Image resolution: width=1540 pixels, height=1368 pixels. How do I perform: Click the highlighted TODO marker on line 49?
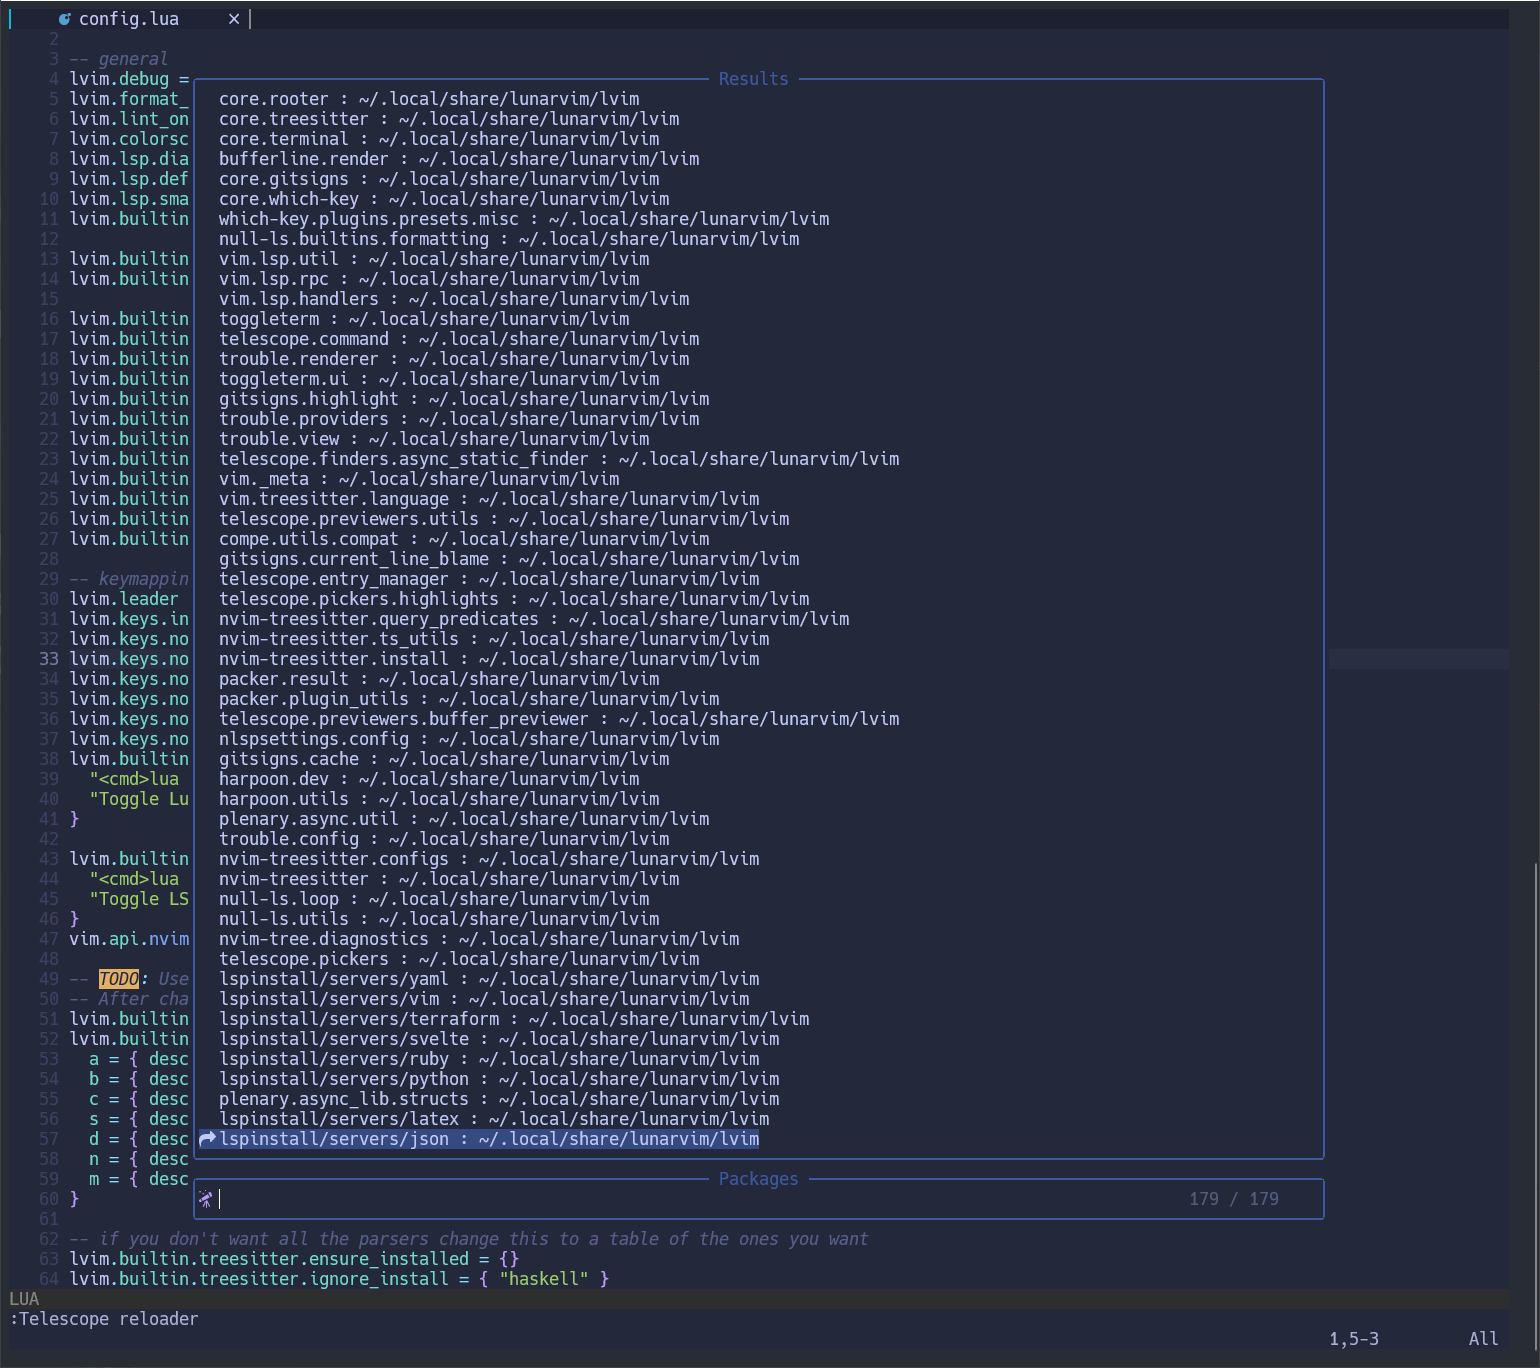pyautogui.click(x=118, y=979)
